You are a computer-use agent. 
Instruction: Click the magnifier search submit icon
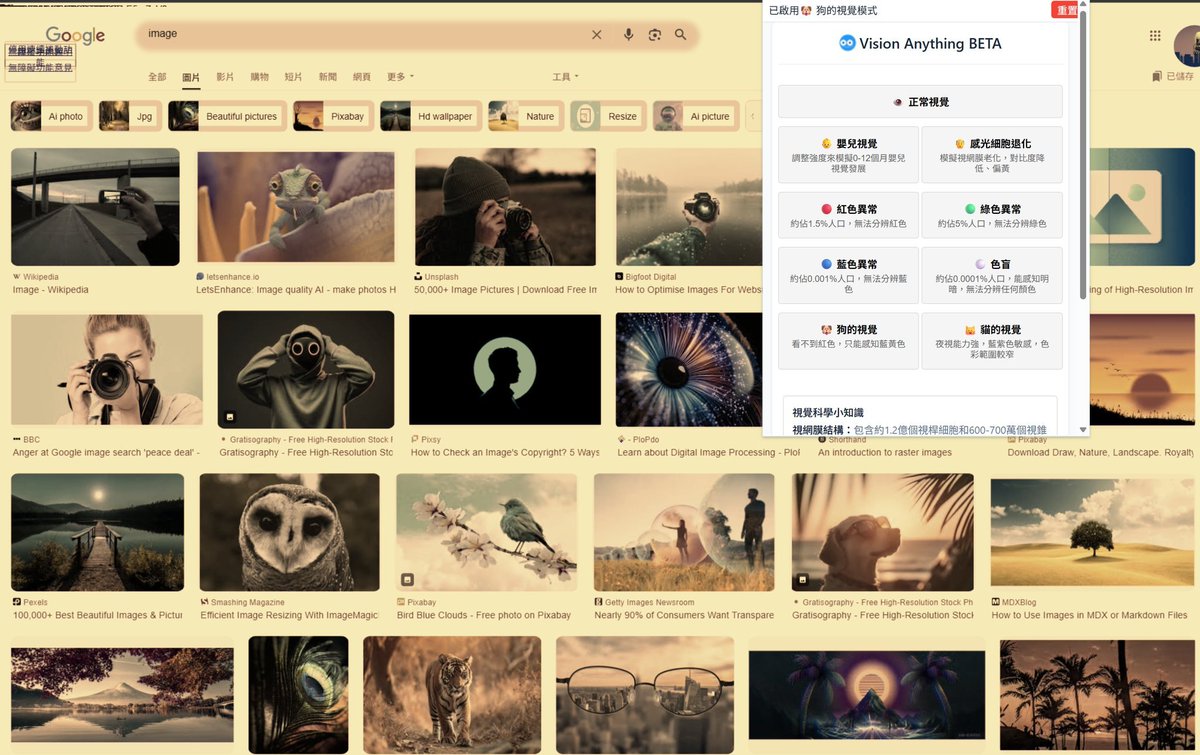(681, 35)
